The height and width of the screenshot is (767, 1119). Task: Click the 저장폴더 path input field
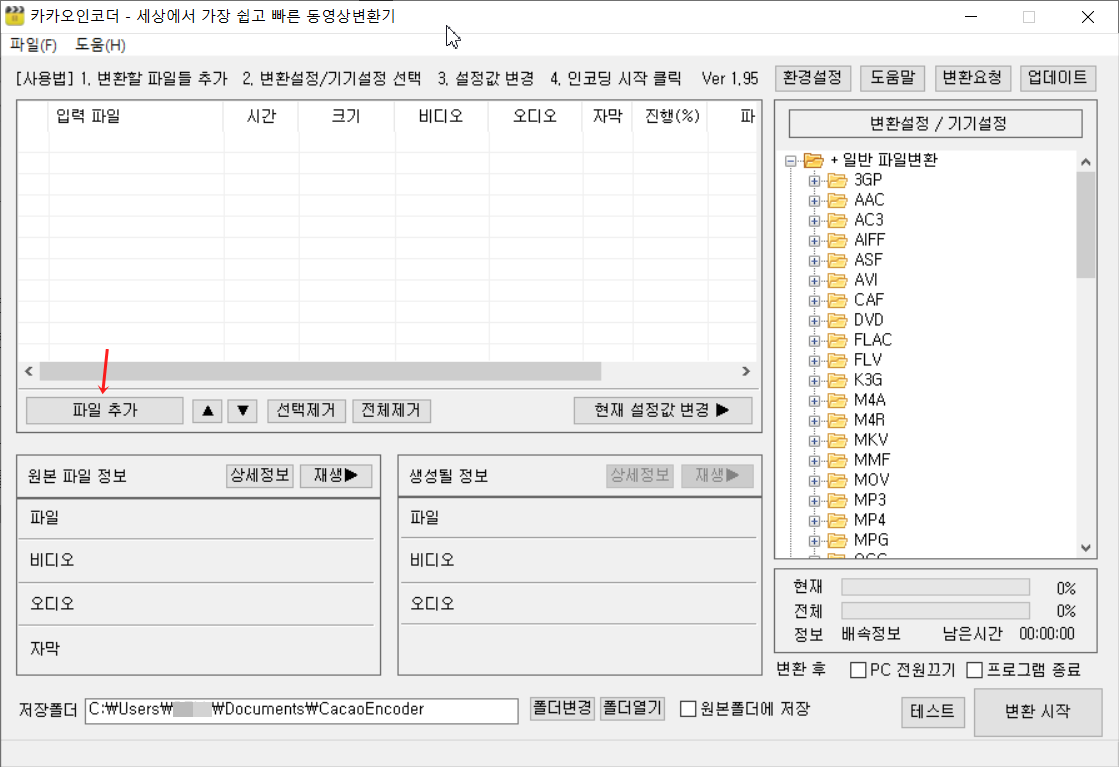[301, 711]
